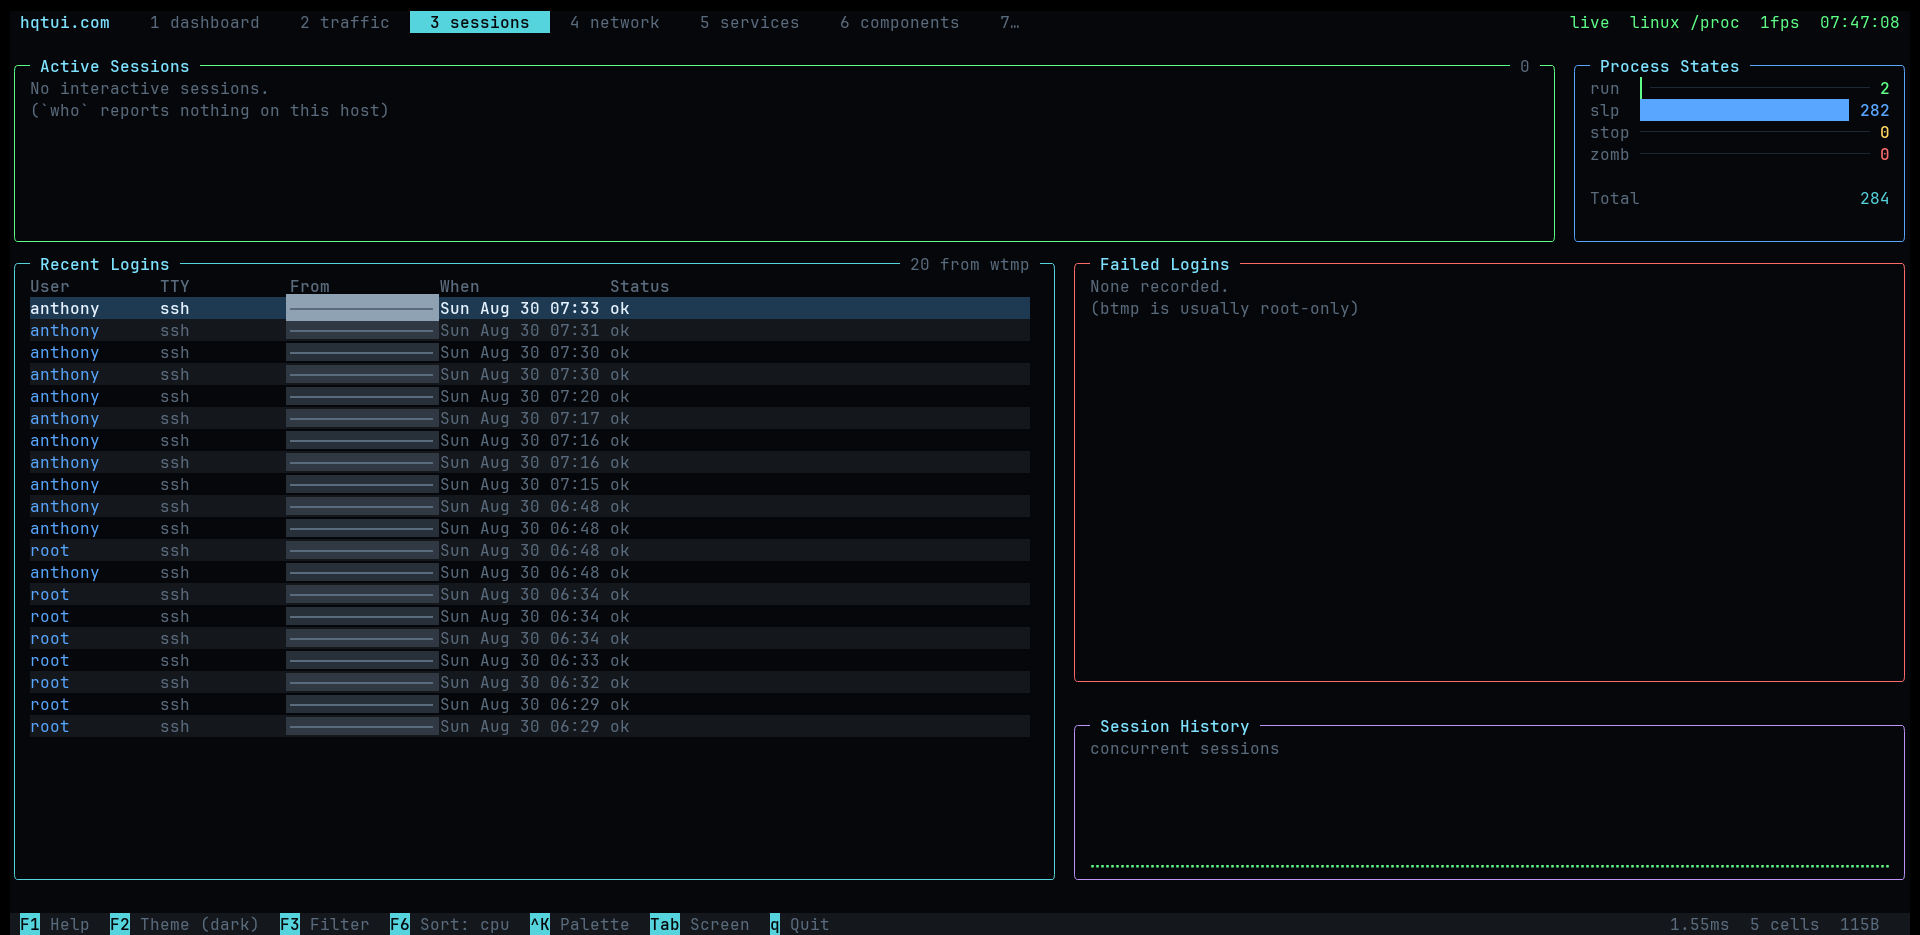This screenshot has height=935, width=1920.
Task: Click the hqtui.com title
Action: [x=65, y=22]
